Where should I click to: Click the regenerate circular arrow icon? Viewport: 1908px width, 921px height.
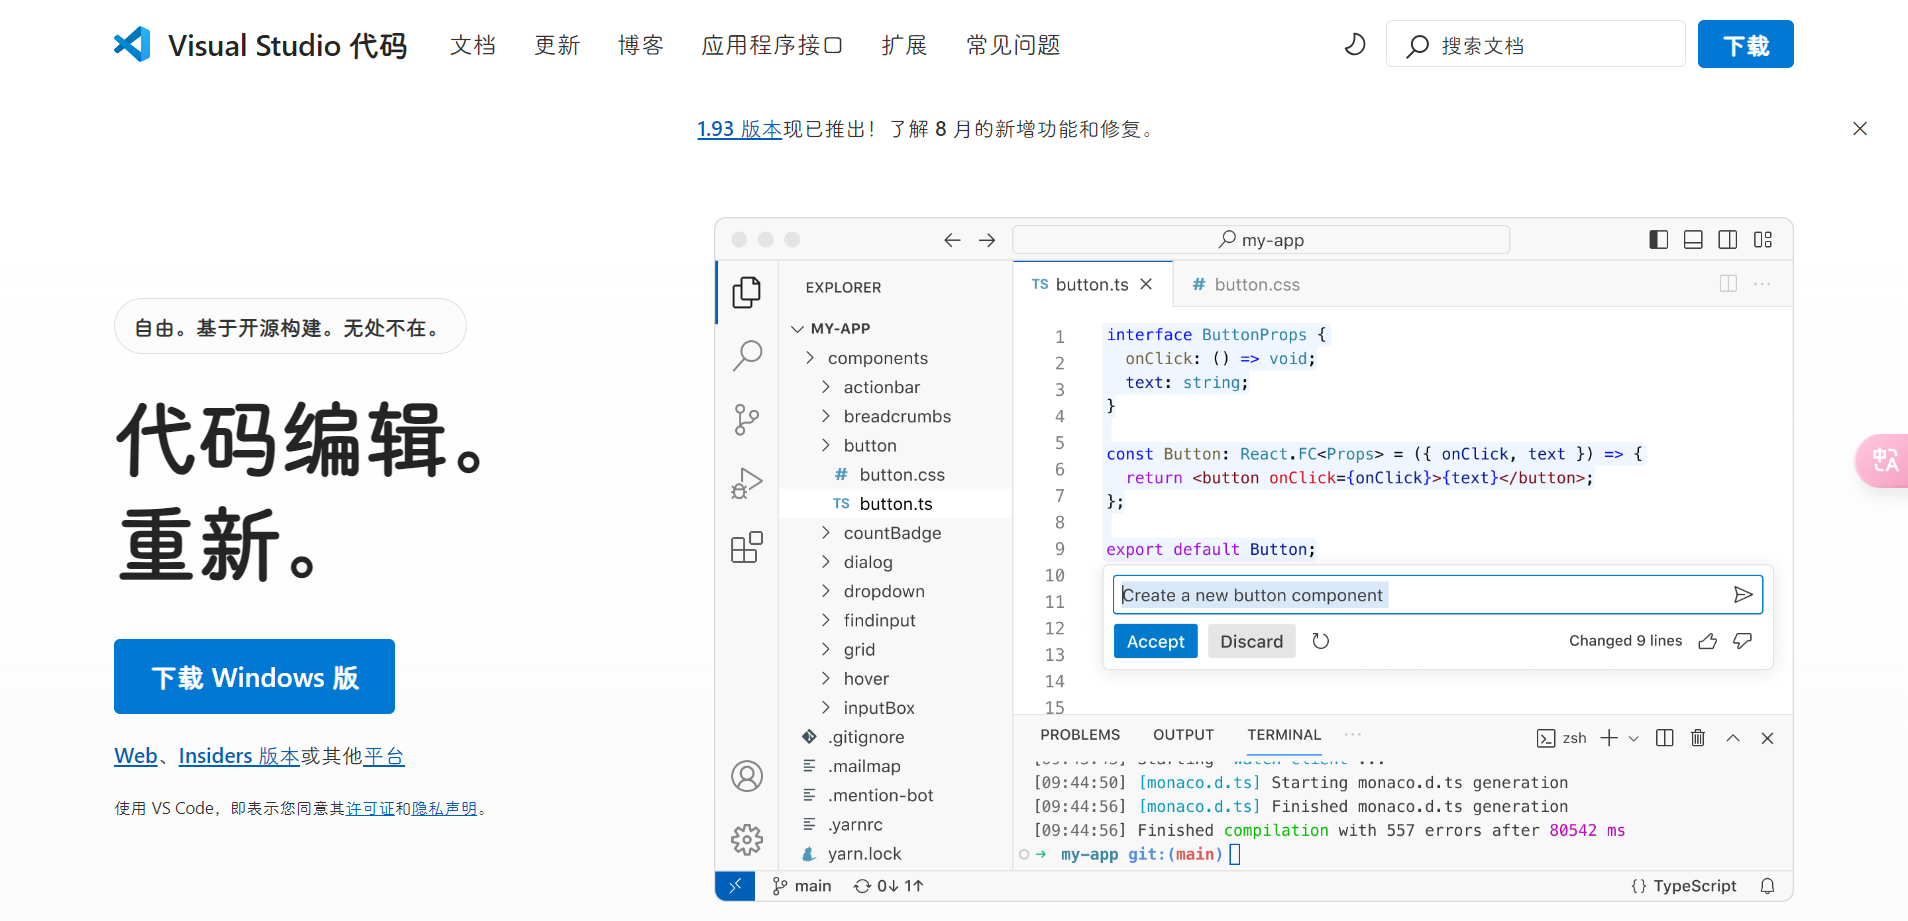[x=1321, y=641]
